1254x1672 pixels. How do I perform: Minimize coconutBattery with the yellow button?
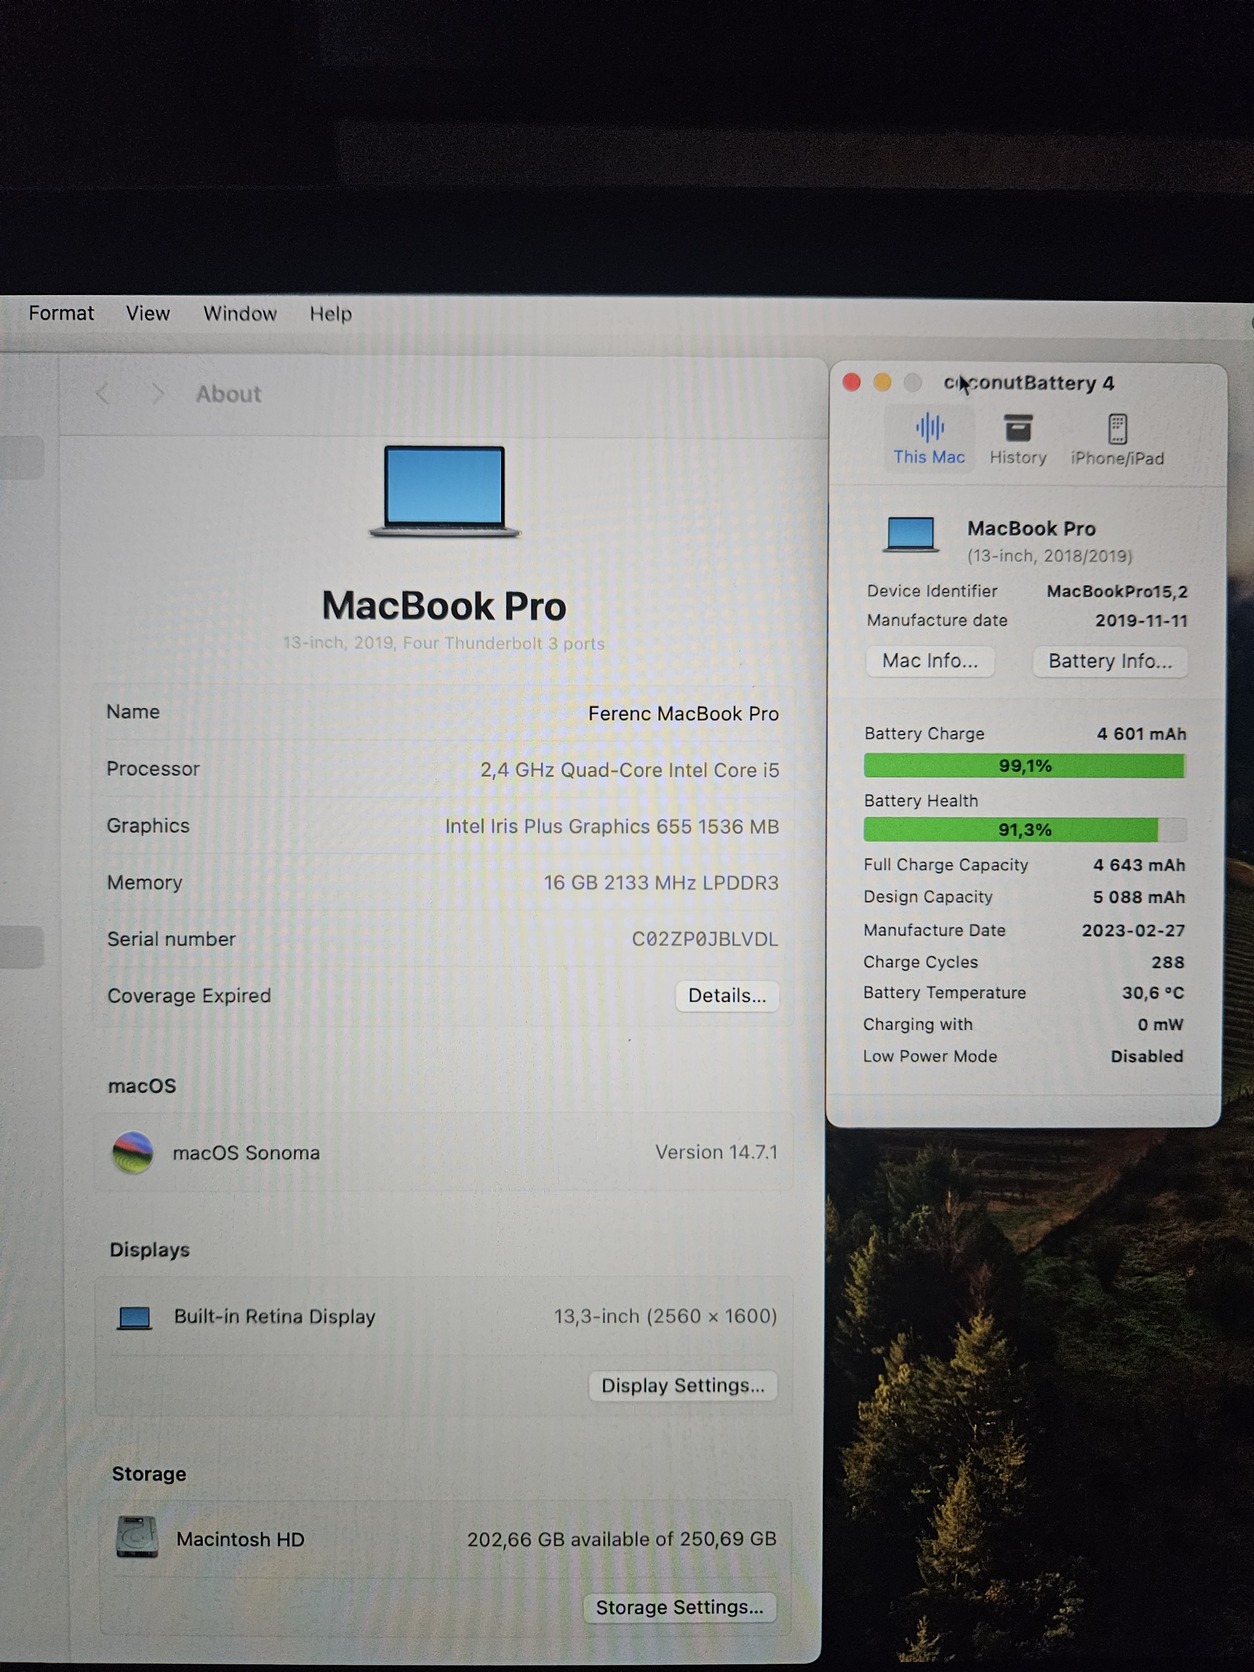click(882, 382)
